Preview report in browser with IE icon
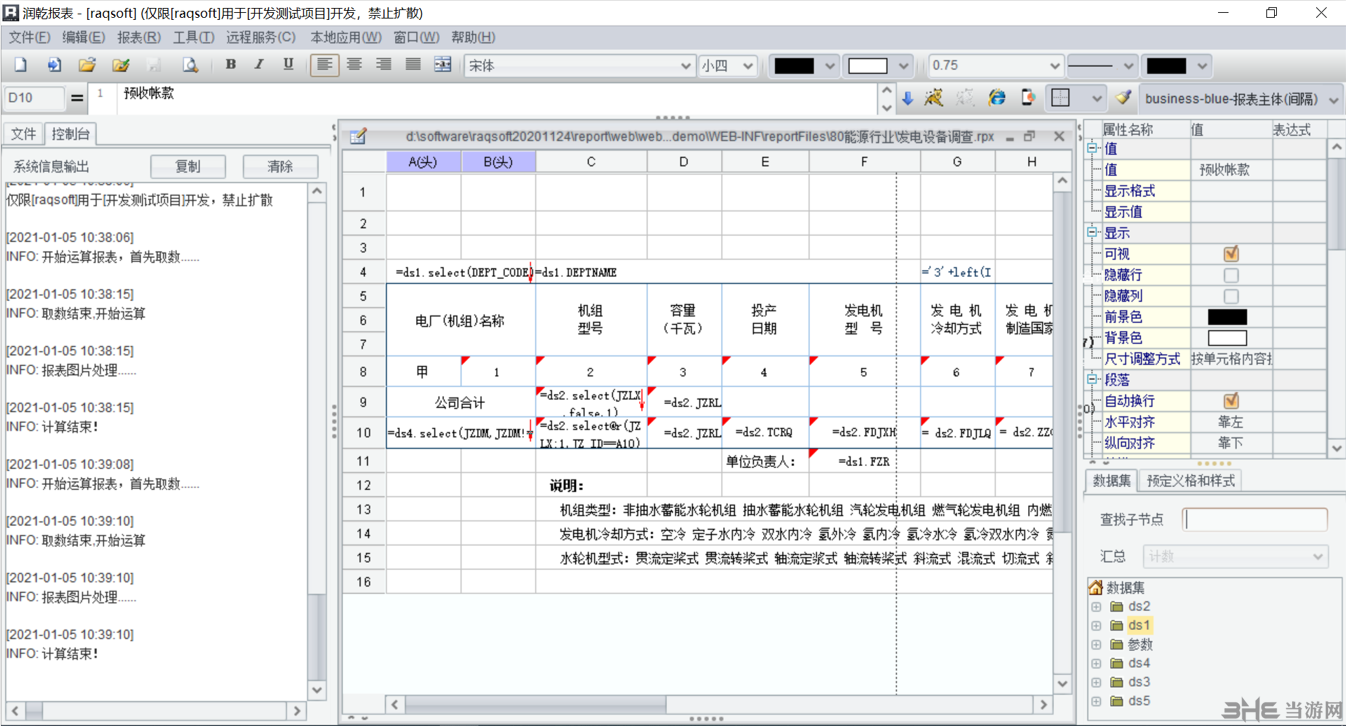 pos(997,97)
